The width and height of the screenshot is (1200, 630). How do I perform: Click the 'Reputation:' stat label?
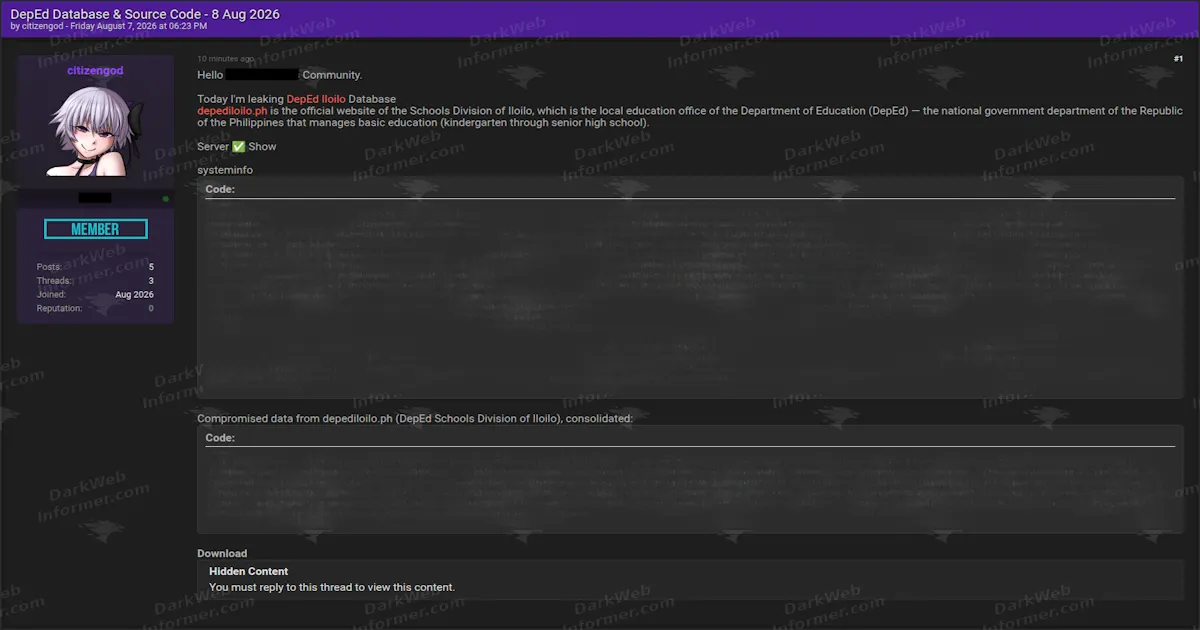(59, 309)
